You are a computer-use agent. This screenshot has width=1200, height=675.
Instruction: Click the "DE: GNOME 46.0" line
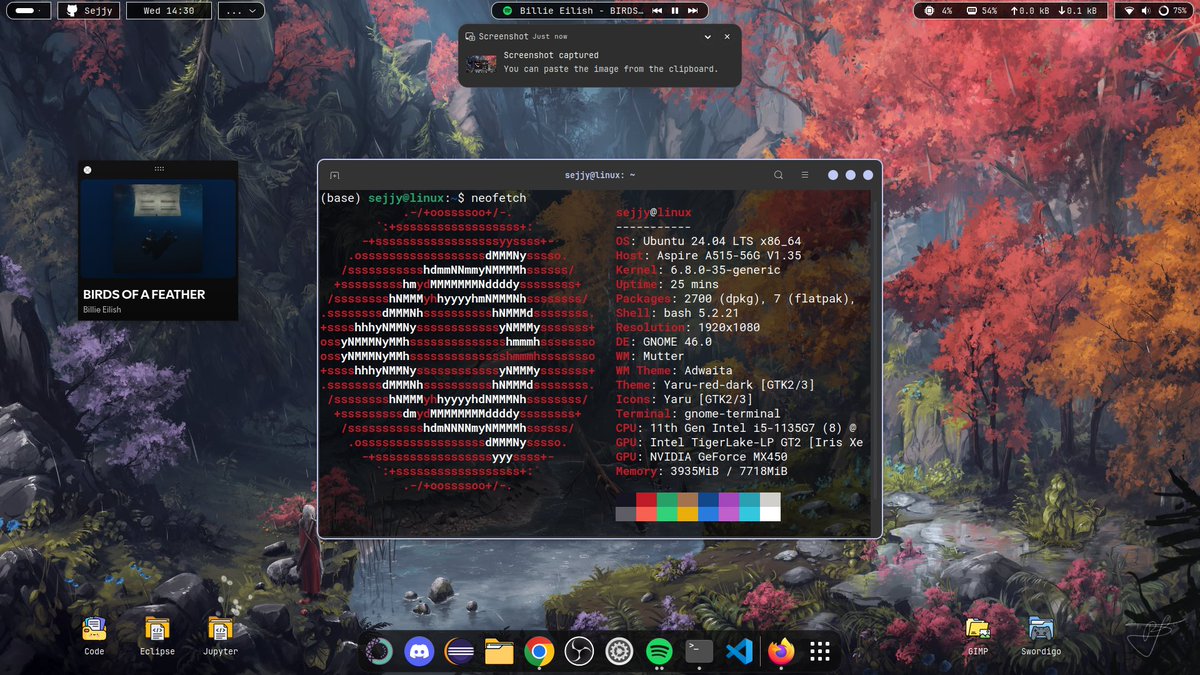[x=664, y=342]
